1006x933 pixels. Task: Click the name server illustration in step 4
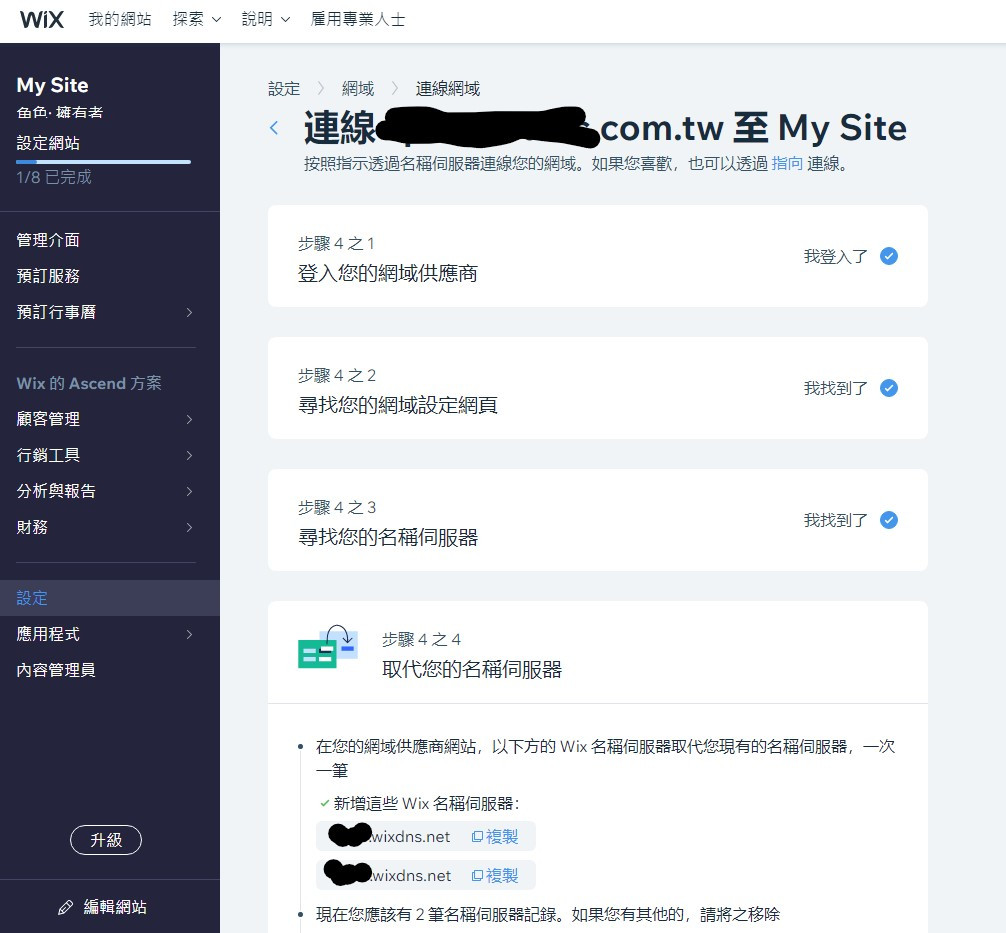click(x=328, y=647)
